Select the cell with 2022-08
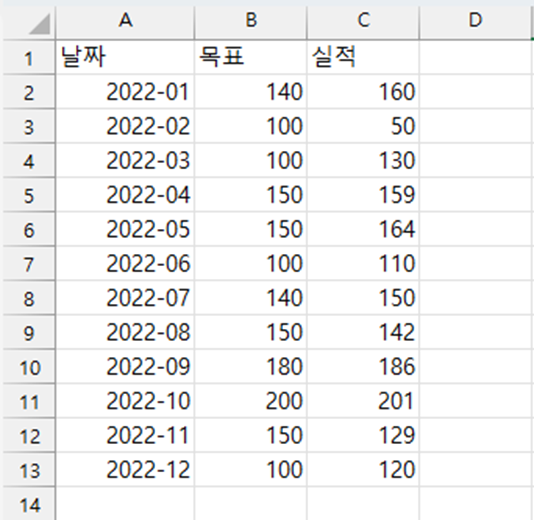 tap(125, 332)
